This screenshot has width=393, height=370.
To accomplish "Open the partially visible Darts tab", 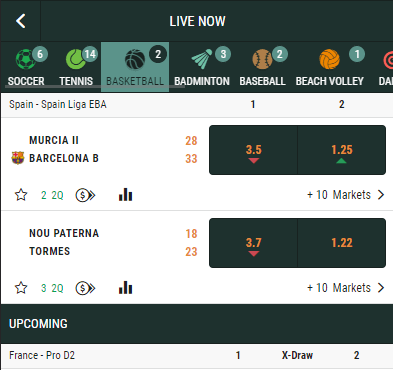I will pyautogui.click(x=386, y=67).
